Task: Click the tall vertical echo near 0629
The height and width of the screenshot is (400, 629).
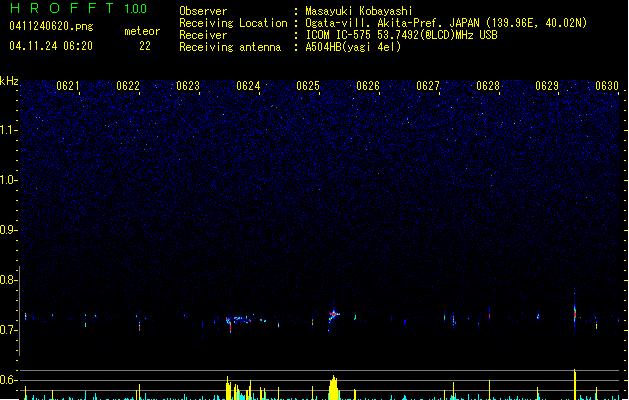Action: pyautogui.click(x=575, y=313)
